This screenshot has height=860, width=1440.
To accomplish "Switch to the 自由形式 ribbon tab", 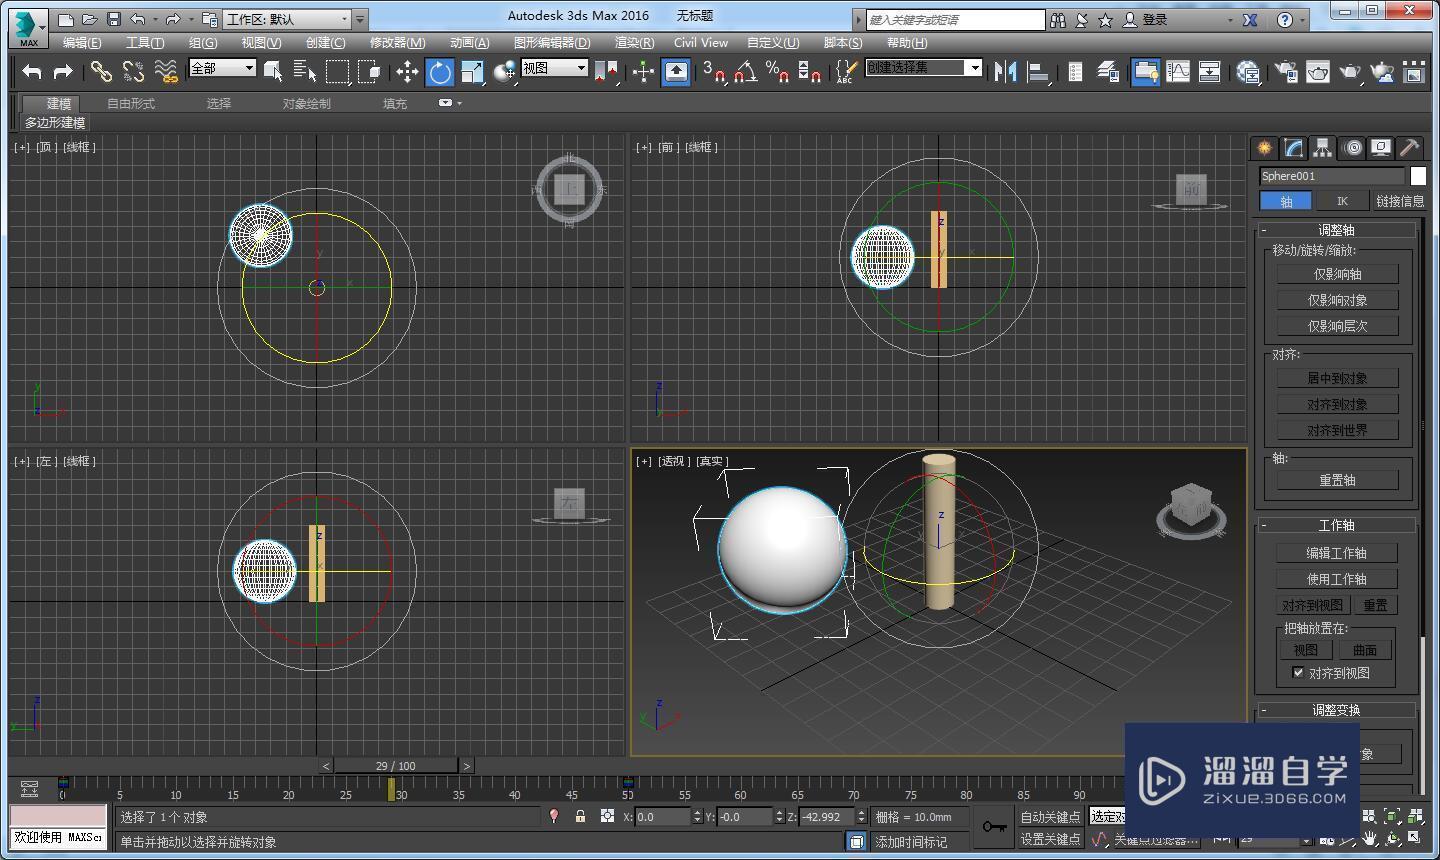I will (x=131, y=103).
